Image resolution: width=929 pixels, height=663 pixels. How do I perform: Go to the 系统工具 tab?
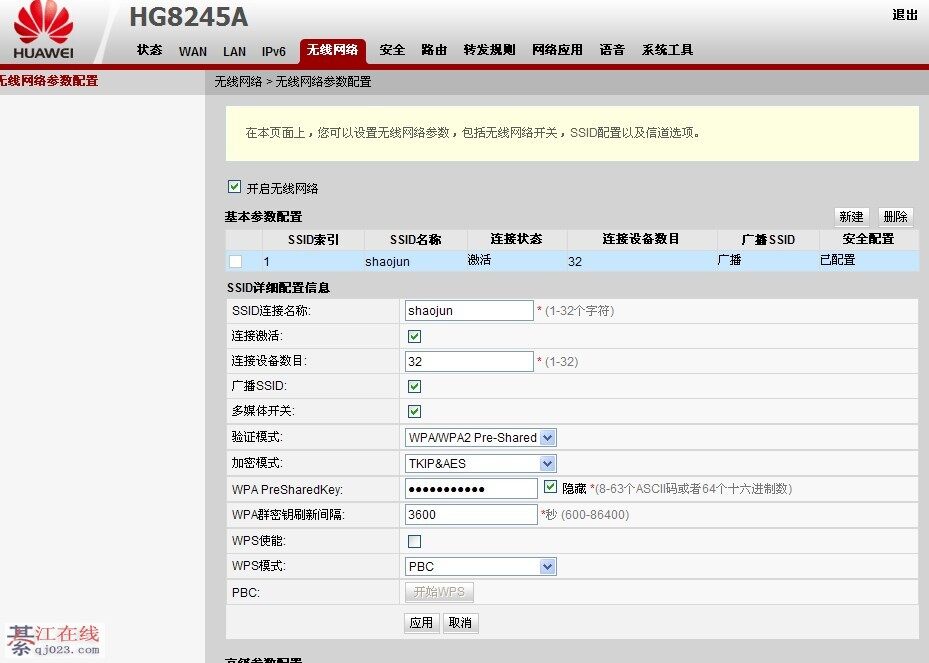tap(667, 50)
